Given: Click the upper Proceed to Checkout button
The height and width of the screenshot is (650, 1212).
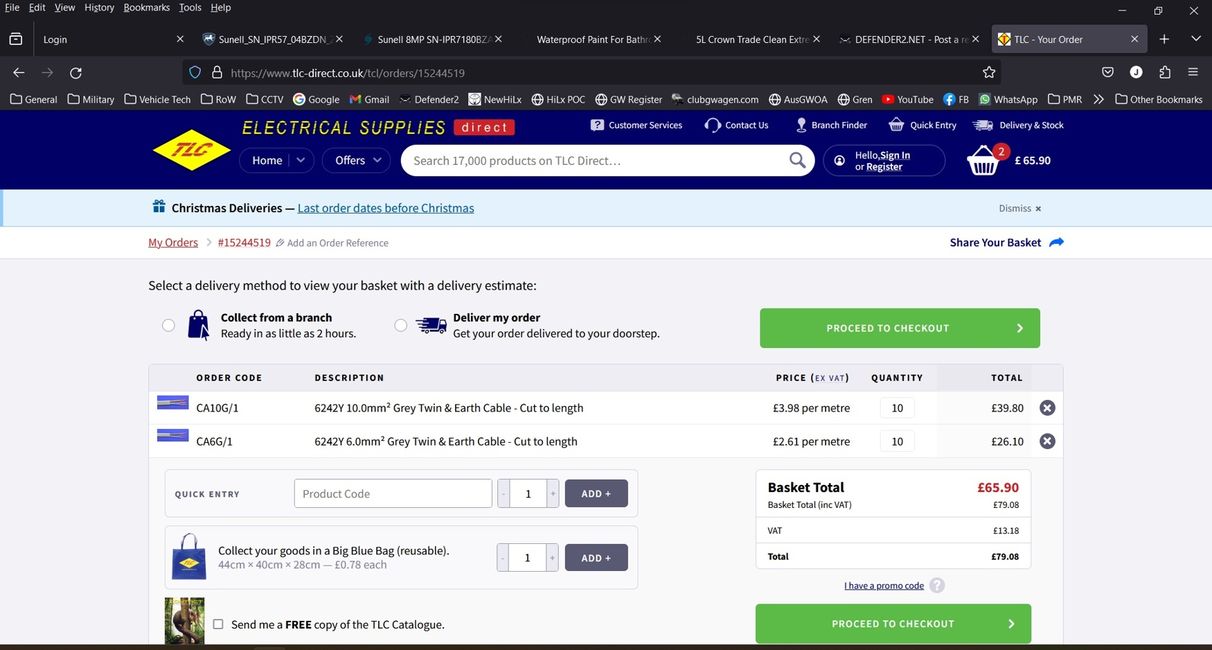Looking at the screenshot, I should [900, 328].
